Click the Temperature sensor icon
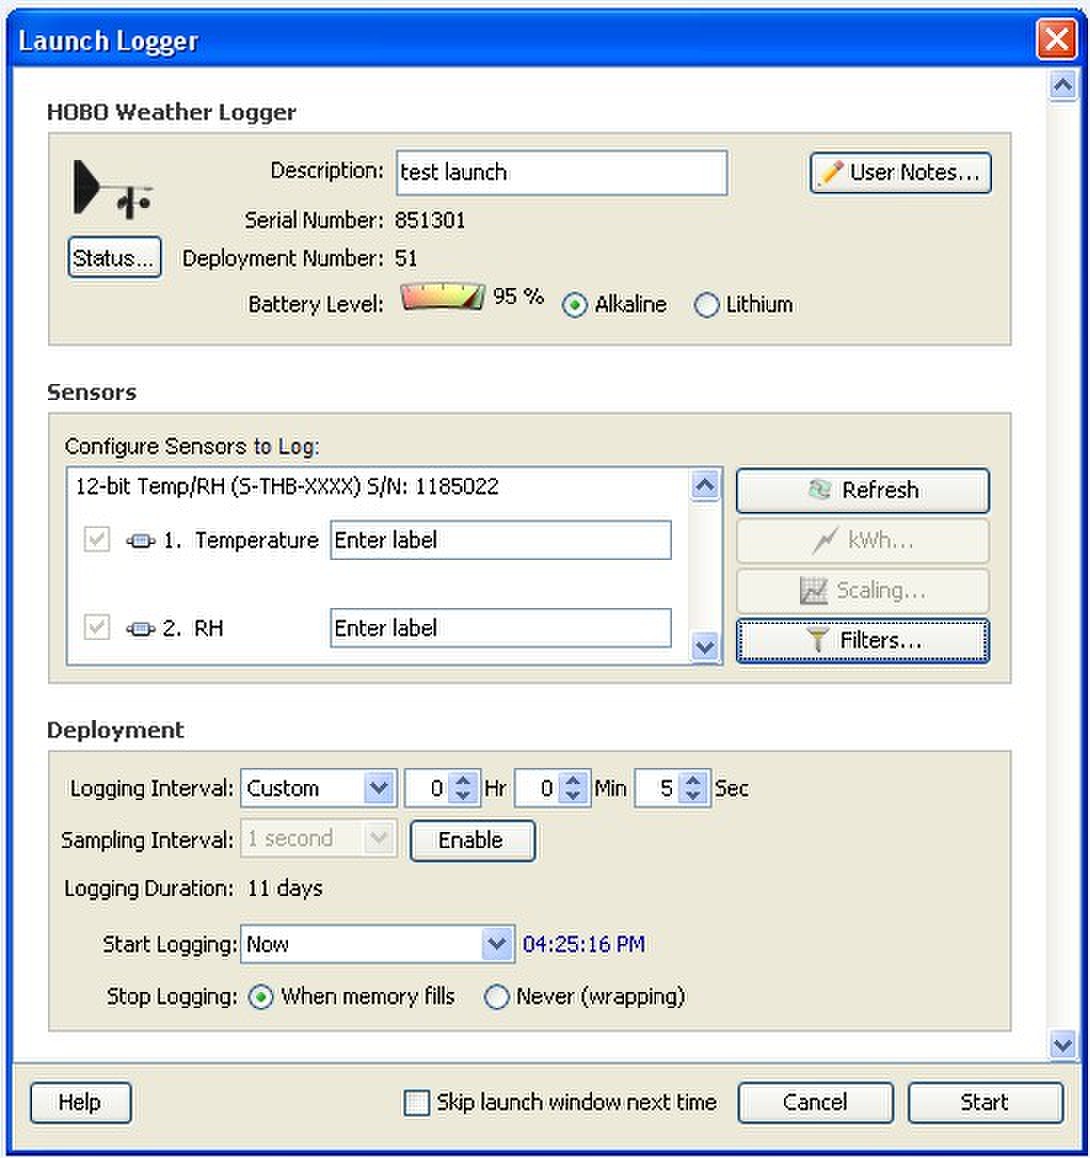The image size is (1090, 1158). tap(141, 541)
